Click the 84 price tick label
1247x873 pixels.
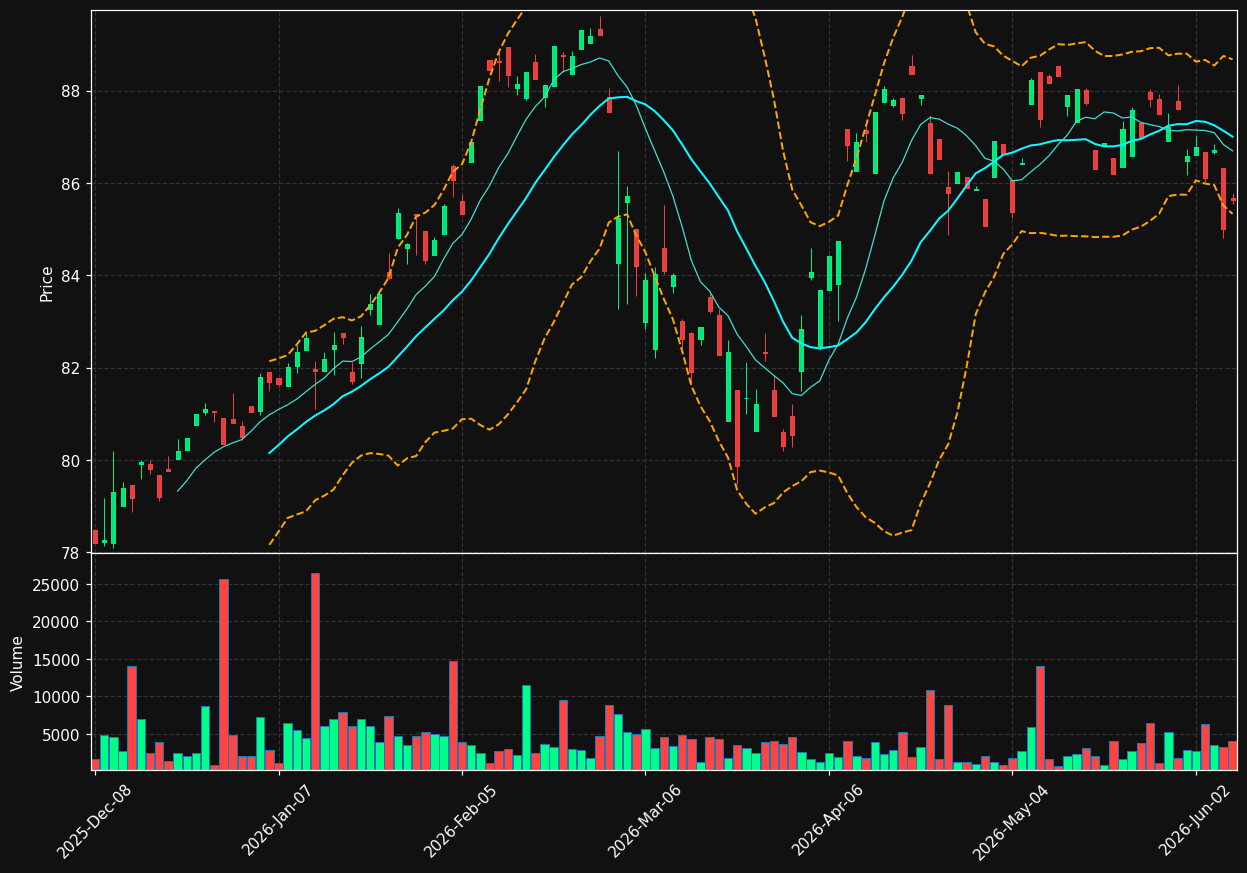point(72,276)
